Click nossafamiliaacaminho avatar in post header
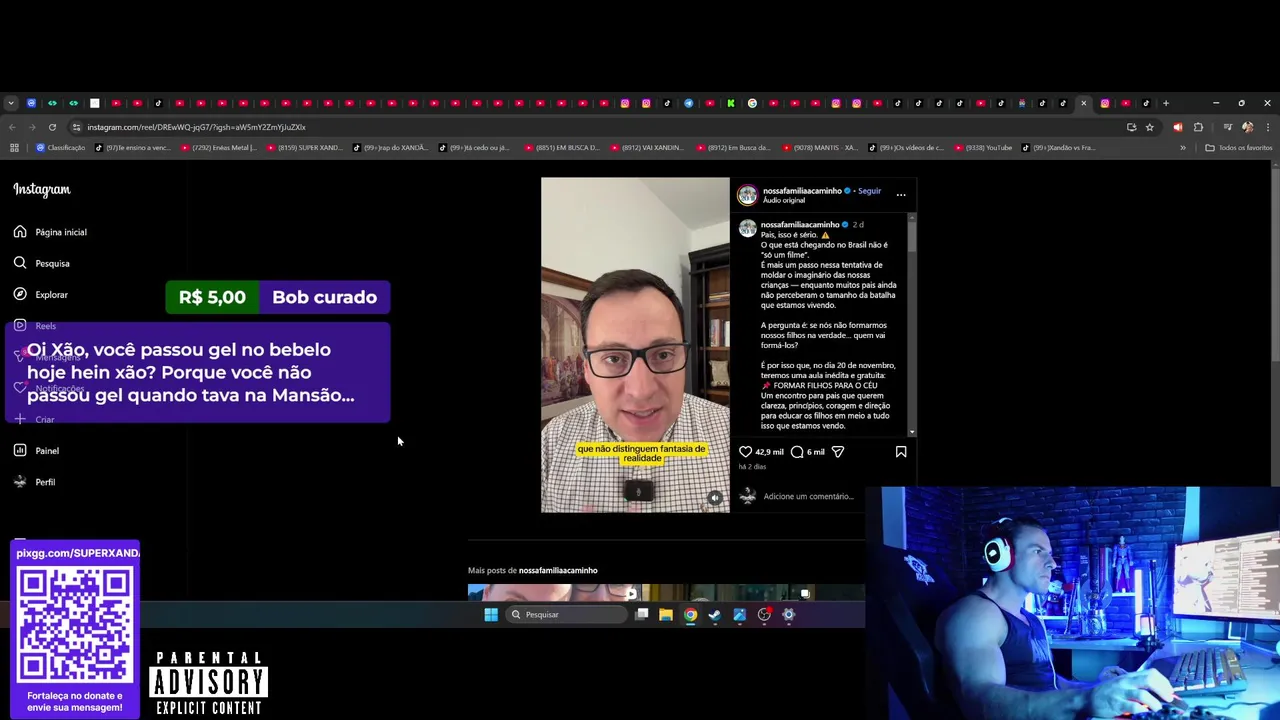 pos(747,195)
